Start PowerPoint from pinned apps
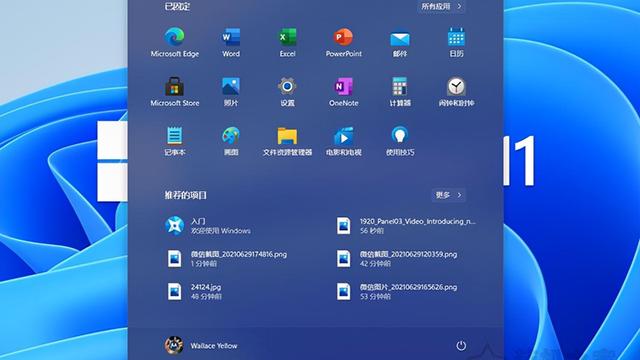The height and width of the screenshot is (360, 640). click(344, 42)
